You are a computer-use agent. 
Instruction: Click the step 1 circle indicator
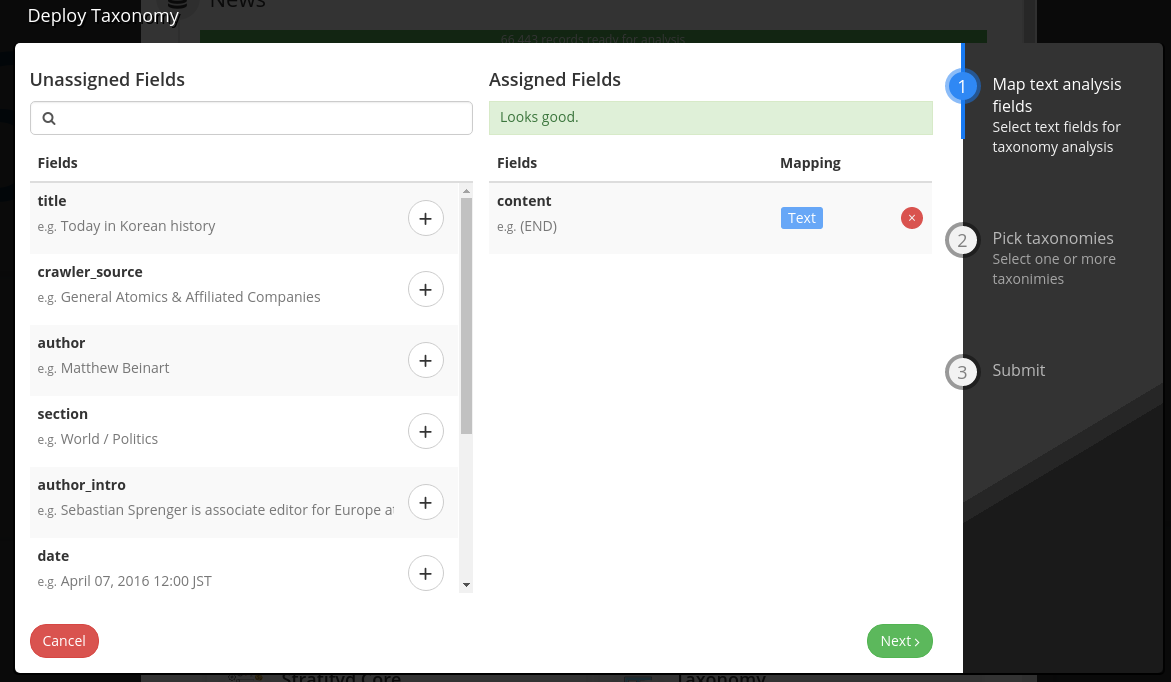pyautogui.click(x=962, y=87)
